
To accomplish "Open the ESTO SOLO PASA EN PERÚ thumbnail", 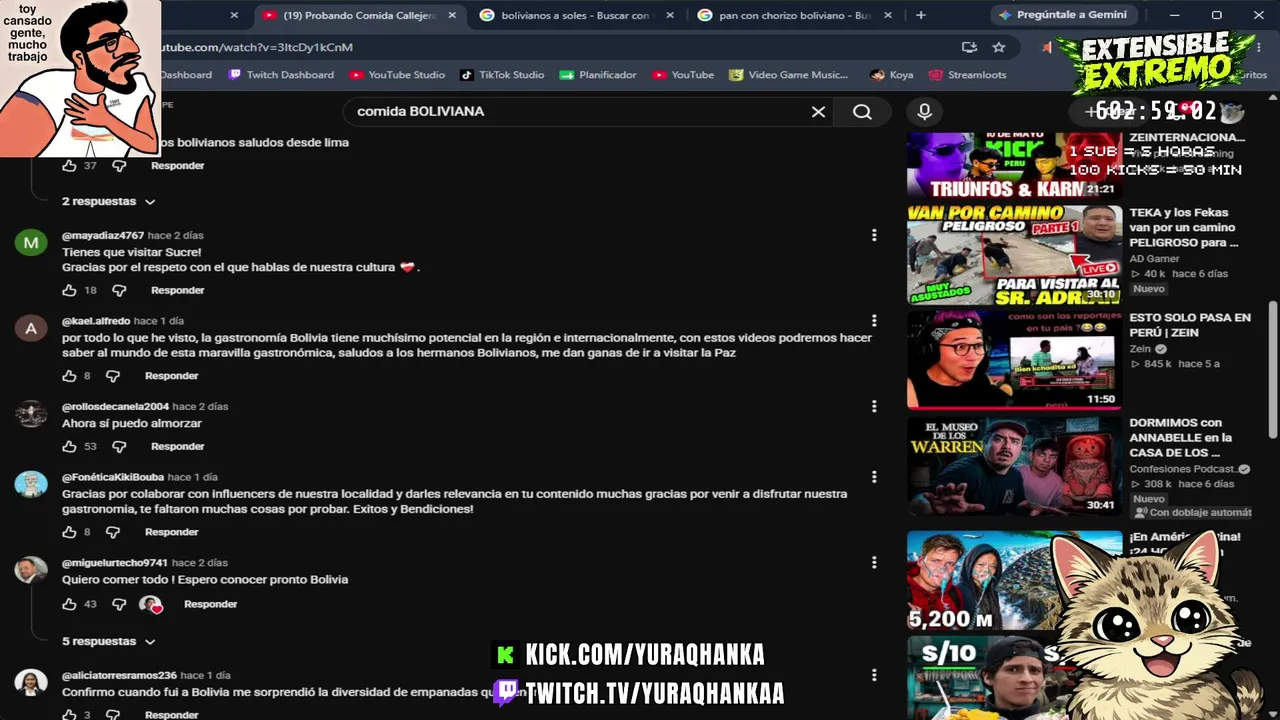I will (1014, 359).
